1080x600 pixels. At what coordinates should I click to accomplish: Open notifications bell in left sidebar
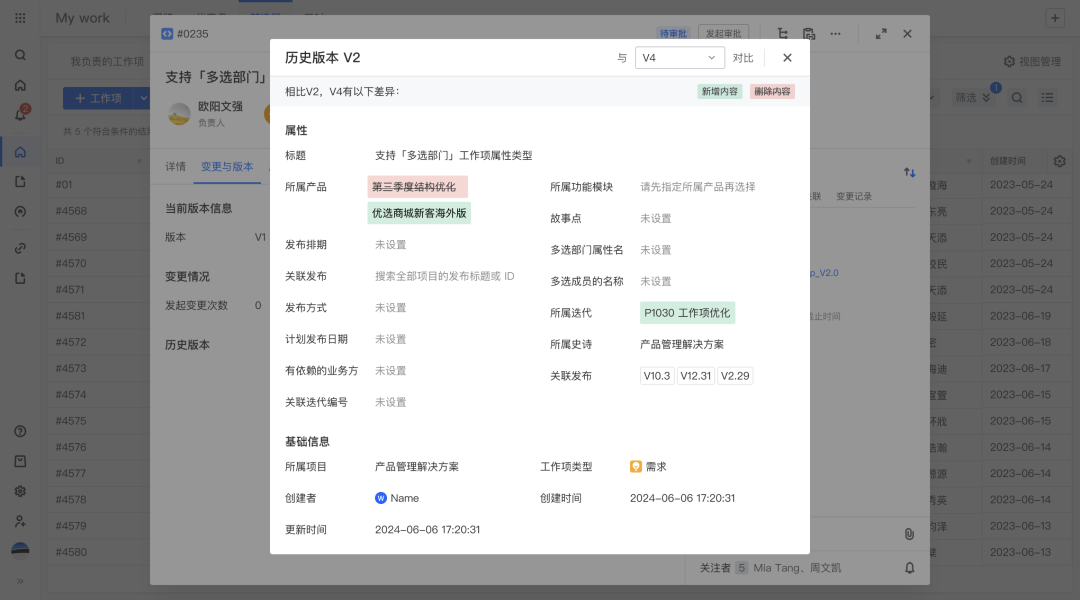click(x=20, y=114)
